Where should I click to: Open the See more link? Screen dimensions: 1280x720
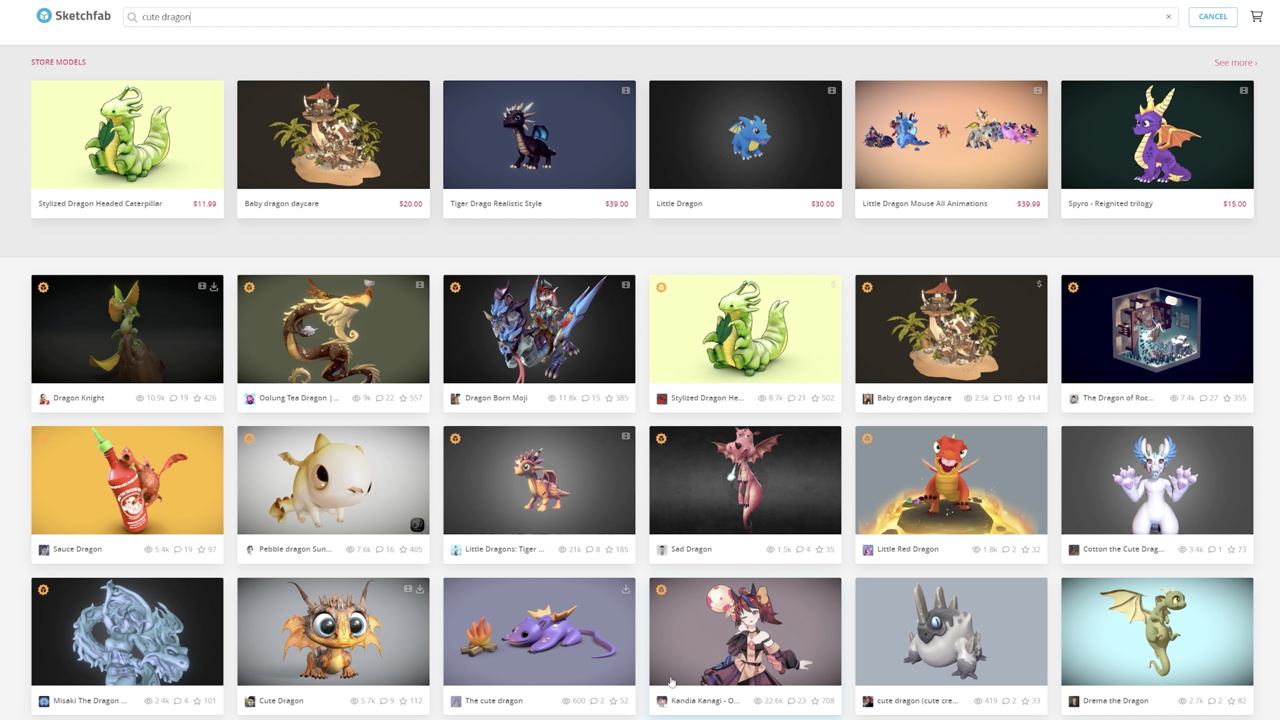[x=1235, y=63]
